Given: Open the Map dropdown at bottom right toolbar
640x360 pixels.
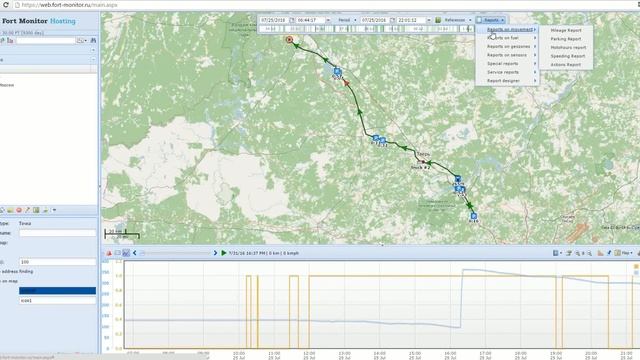Looking at the screenshot, I should pos(624,253).
